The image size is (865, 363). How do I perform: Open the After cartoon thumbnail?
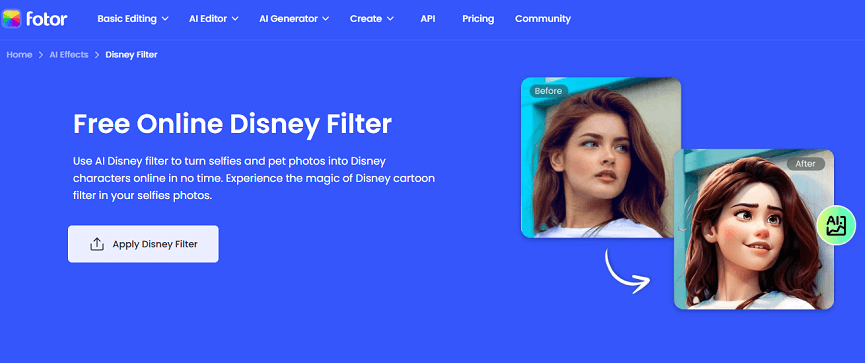coord(754,229)
